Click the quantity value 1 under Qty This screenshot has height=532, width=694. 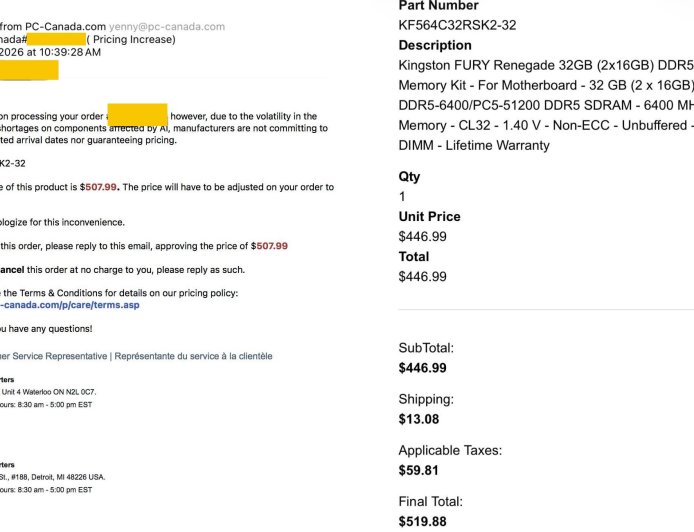403,197
